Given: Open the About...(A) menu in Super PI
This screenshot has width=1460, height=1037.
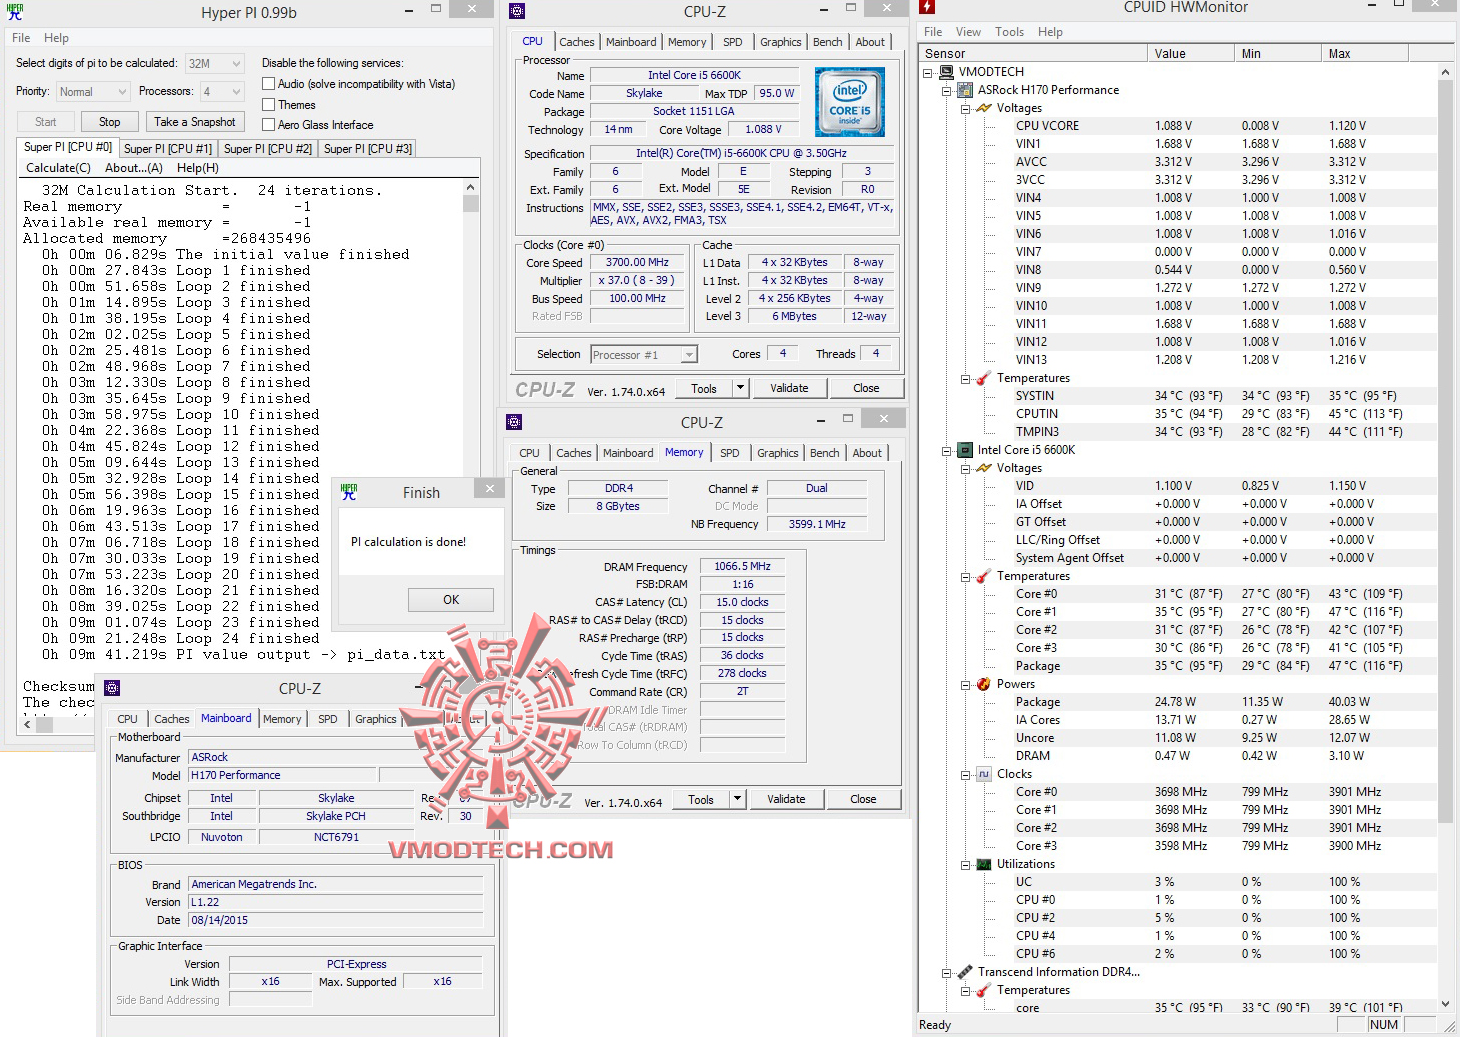Looking at the screenshot, I should coord(134,168).
